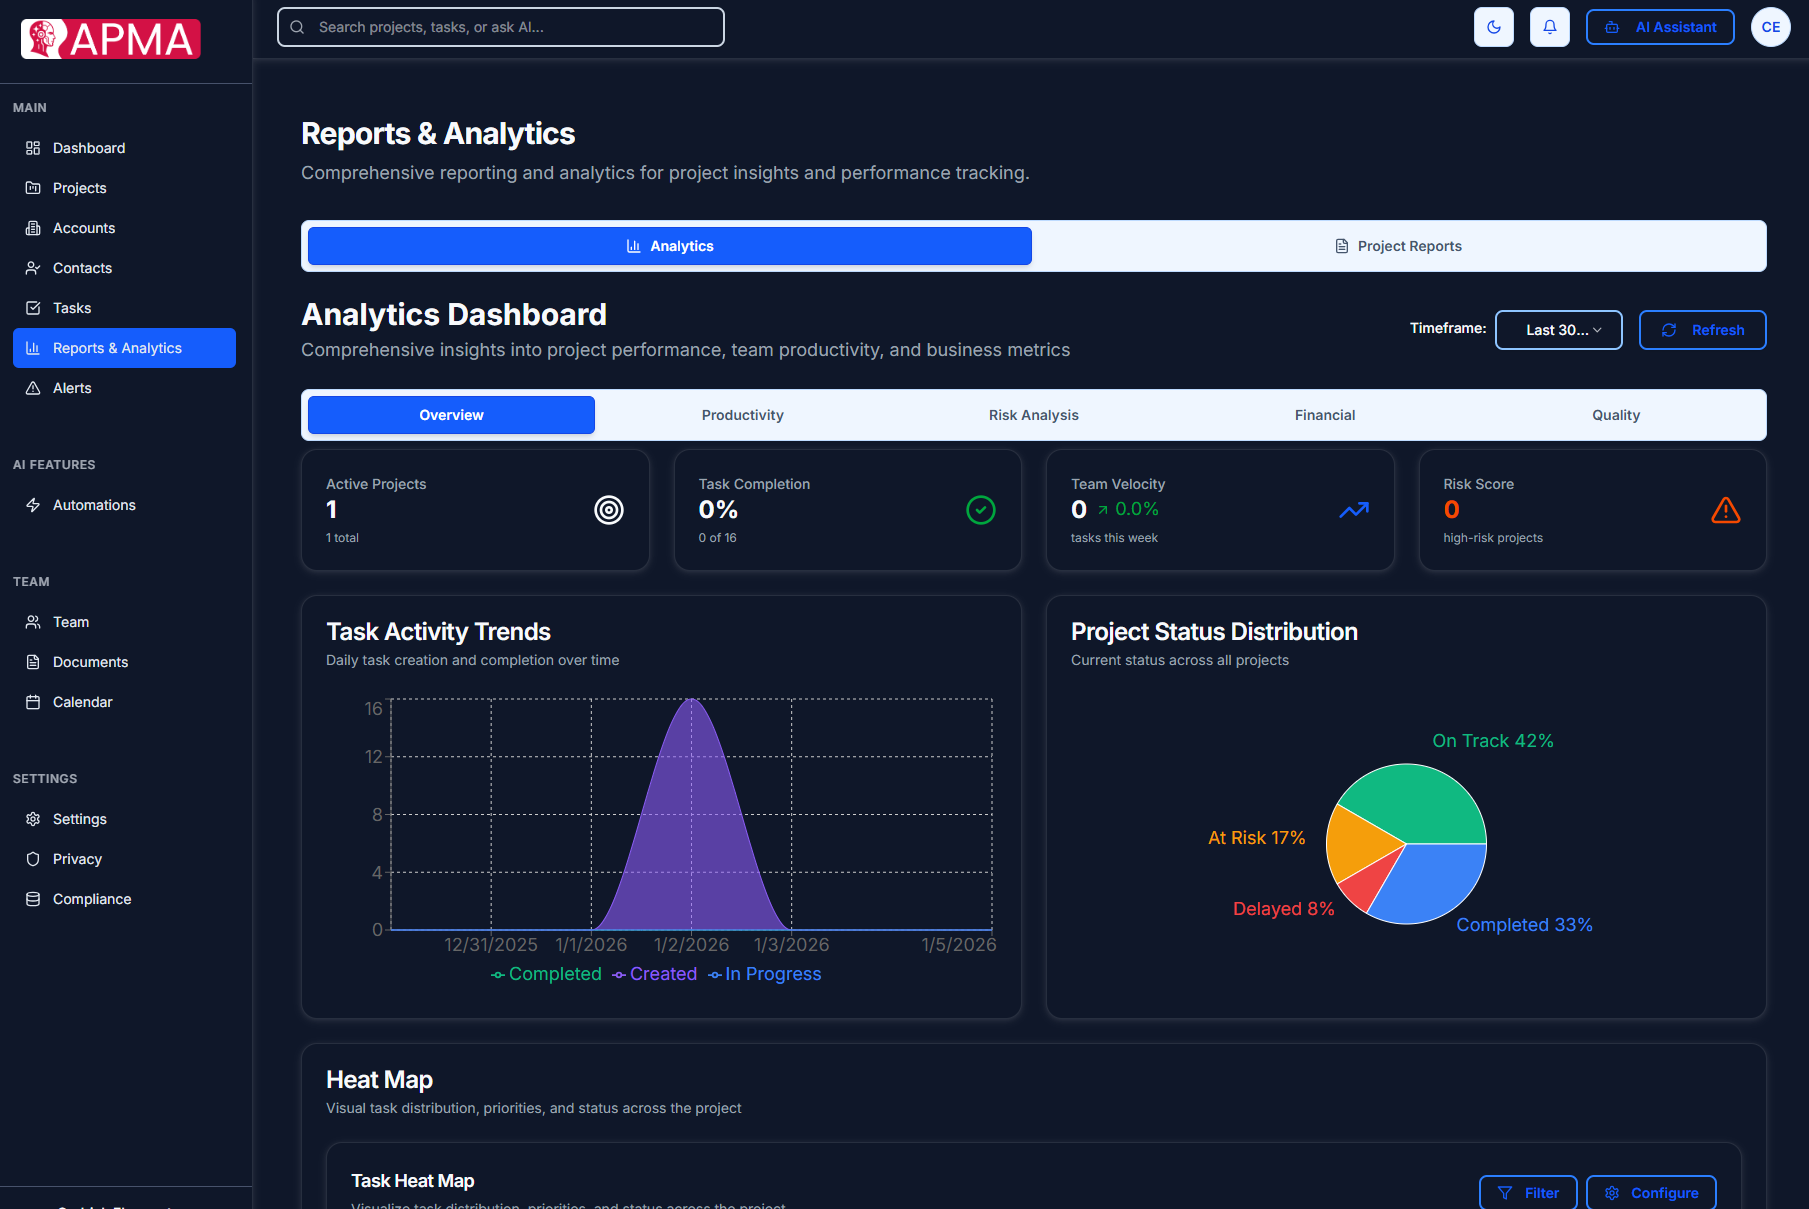Toggle the Created series in the chart legend
This screenshot has width=1809, height=1209.
655,973
